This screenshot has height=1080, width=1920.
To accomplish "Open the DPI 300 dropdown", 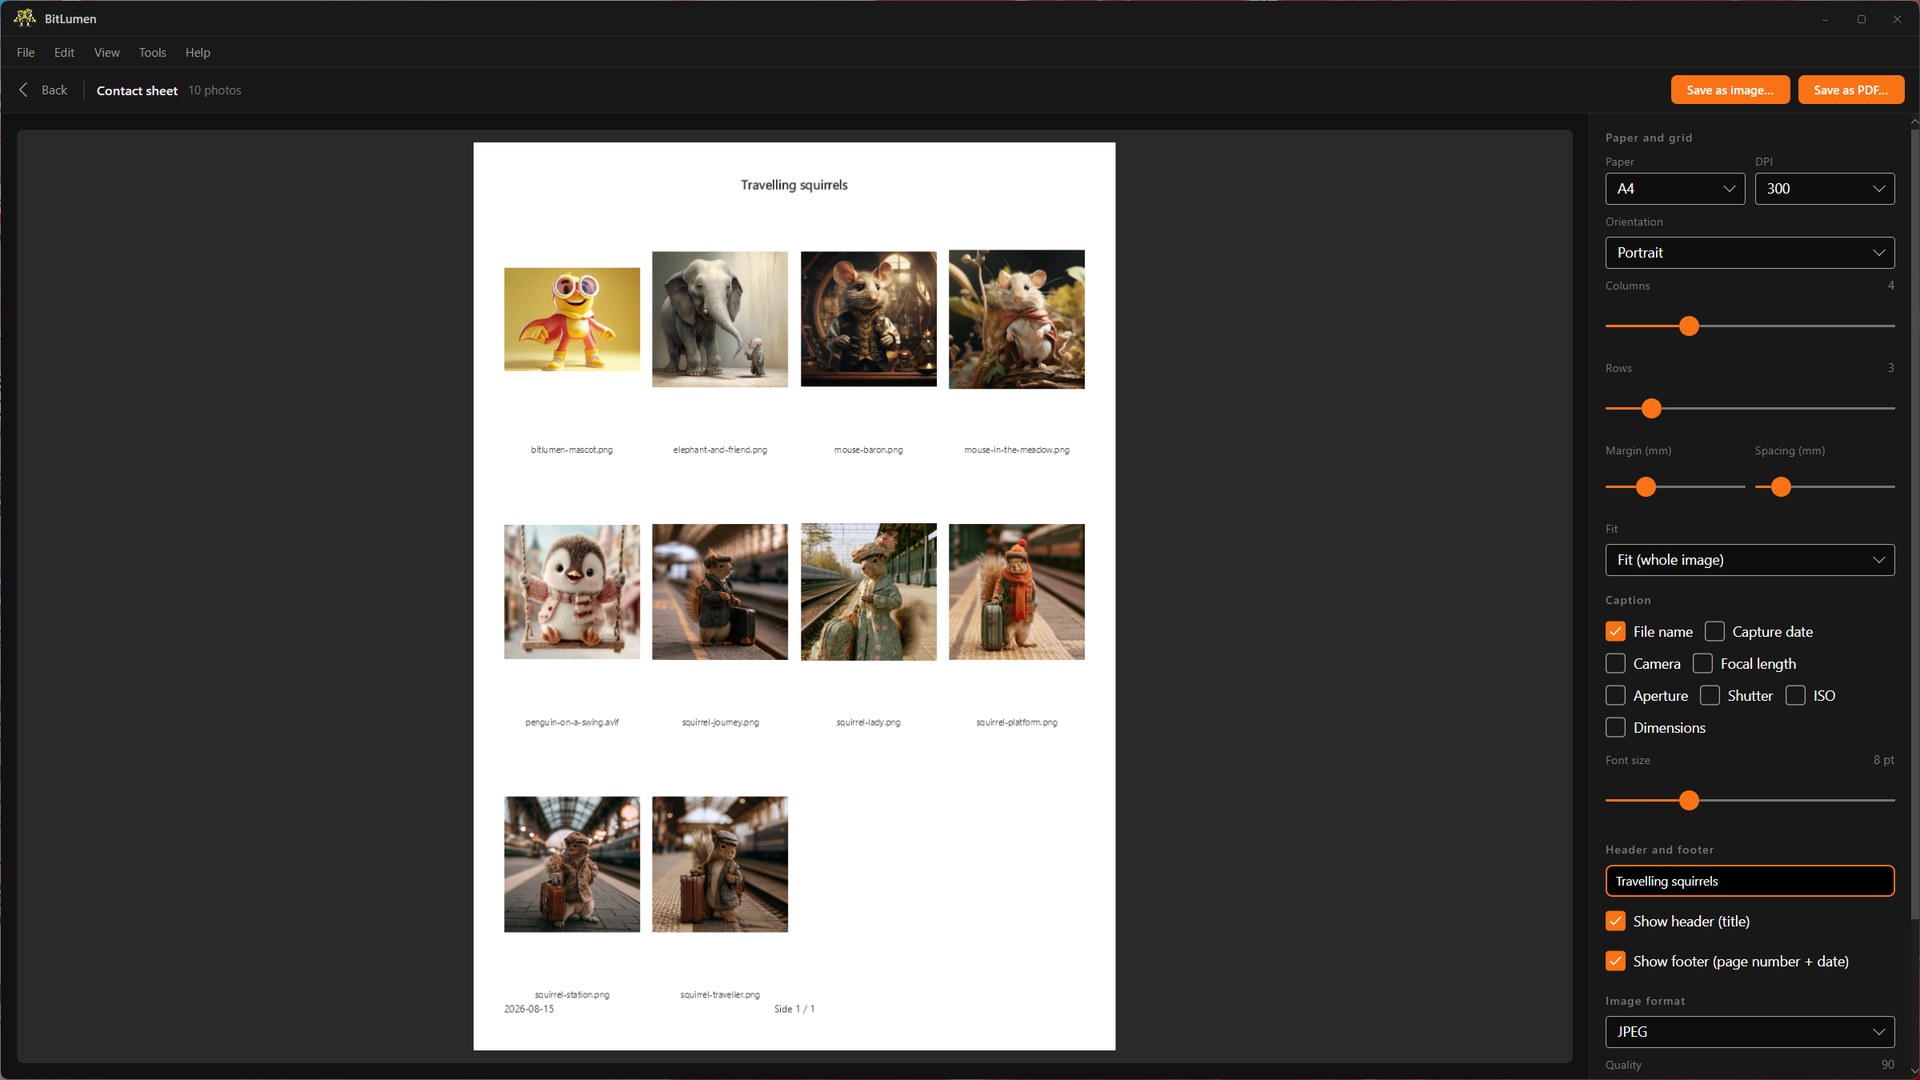I will [1824, 188].
